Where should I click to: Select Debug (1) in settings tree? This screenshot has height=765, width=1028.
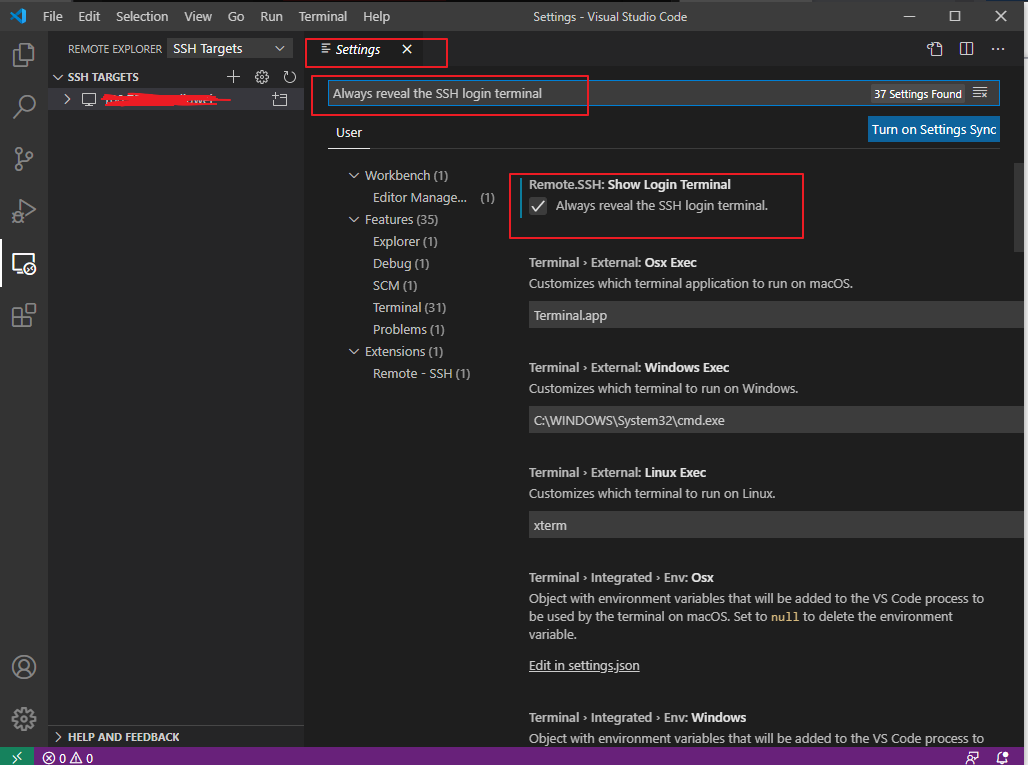401,264
